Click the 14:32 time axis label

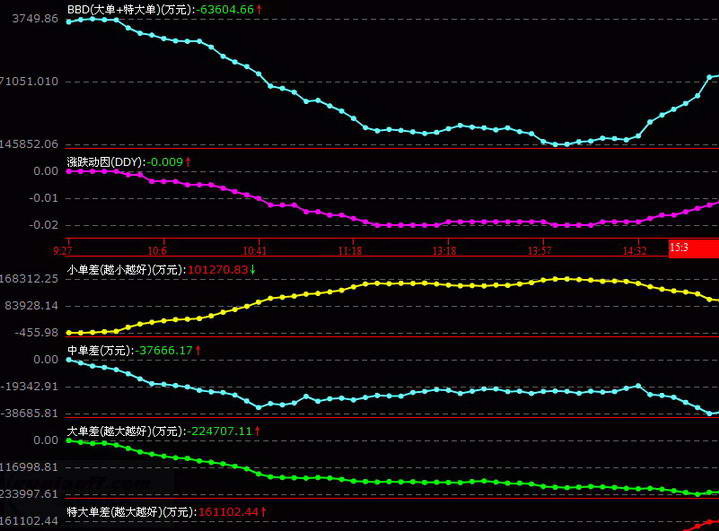coord(635,250)
